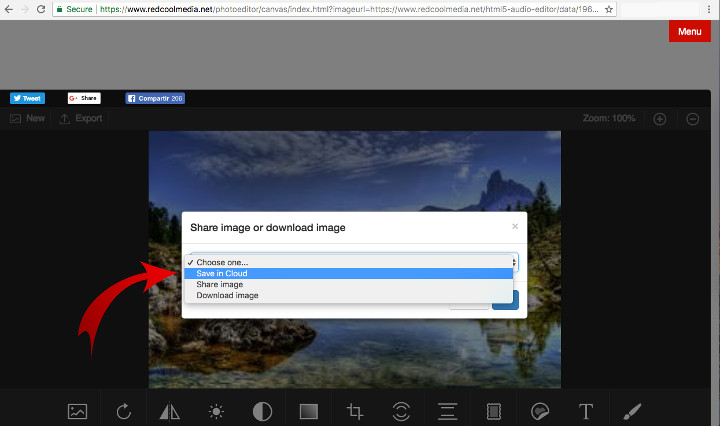This screenshot has width=720, height=426.
Task: Click the color palette icon
Action: tap(540, 411)
